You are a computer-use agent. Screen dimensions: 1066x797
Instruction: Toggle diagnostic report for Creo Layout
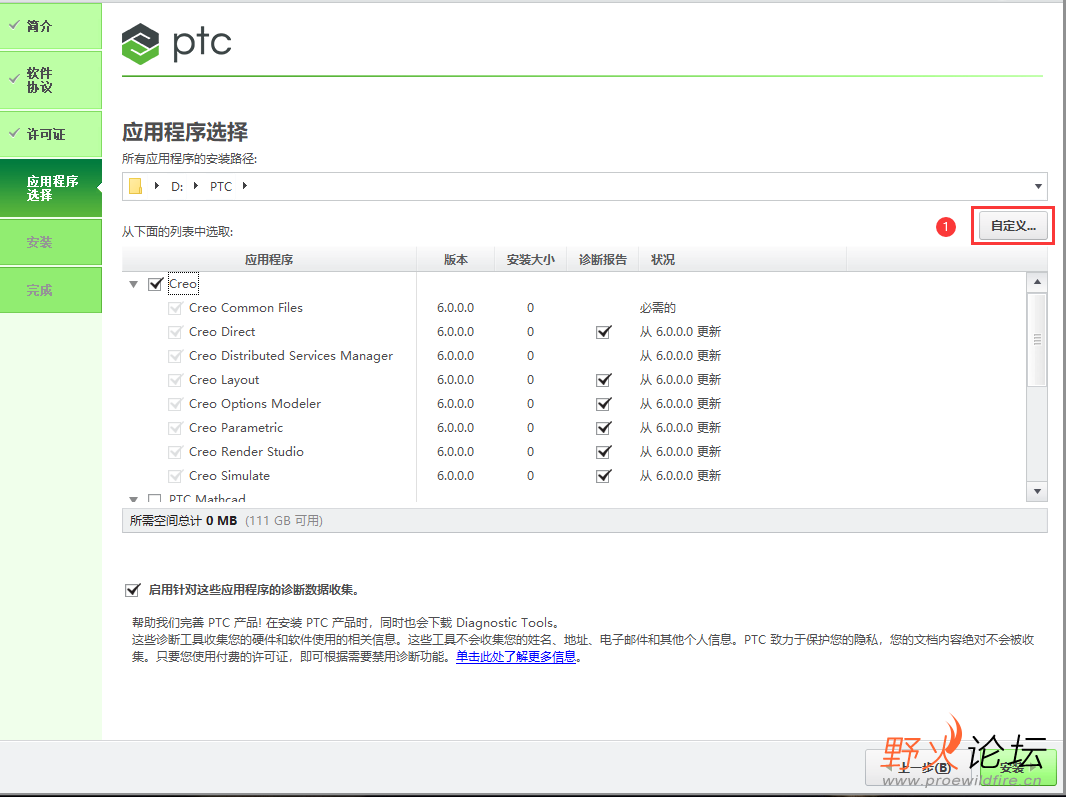(x=603, y=380)
